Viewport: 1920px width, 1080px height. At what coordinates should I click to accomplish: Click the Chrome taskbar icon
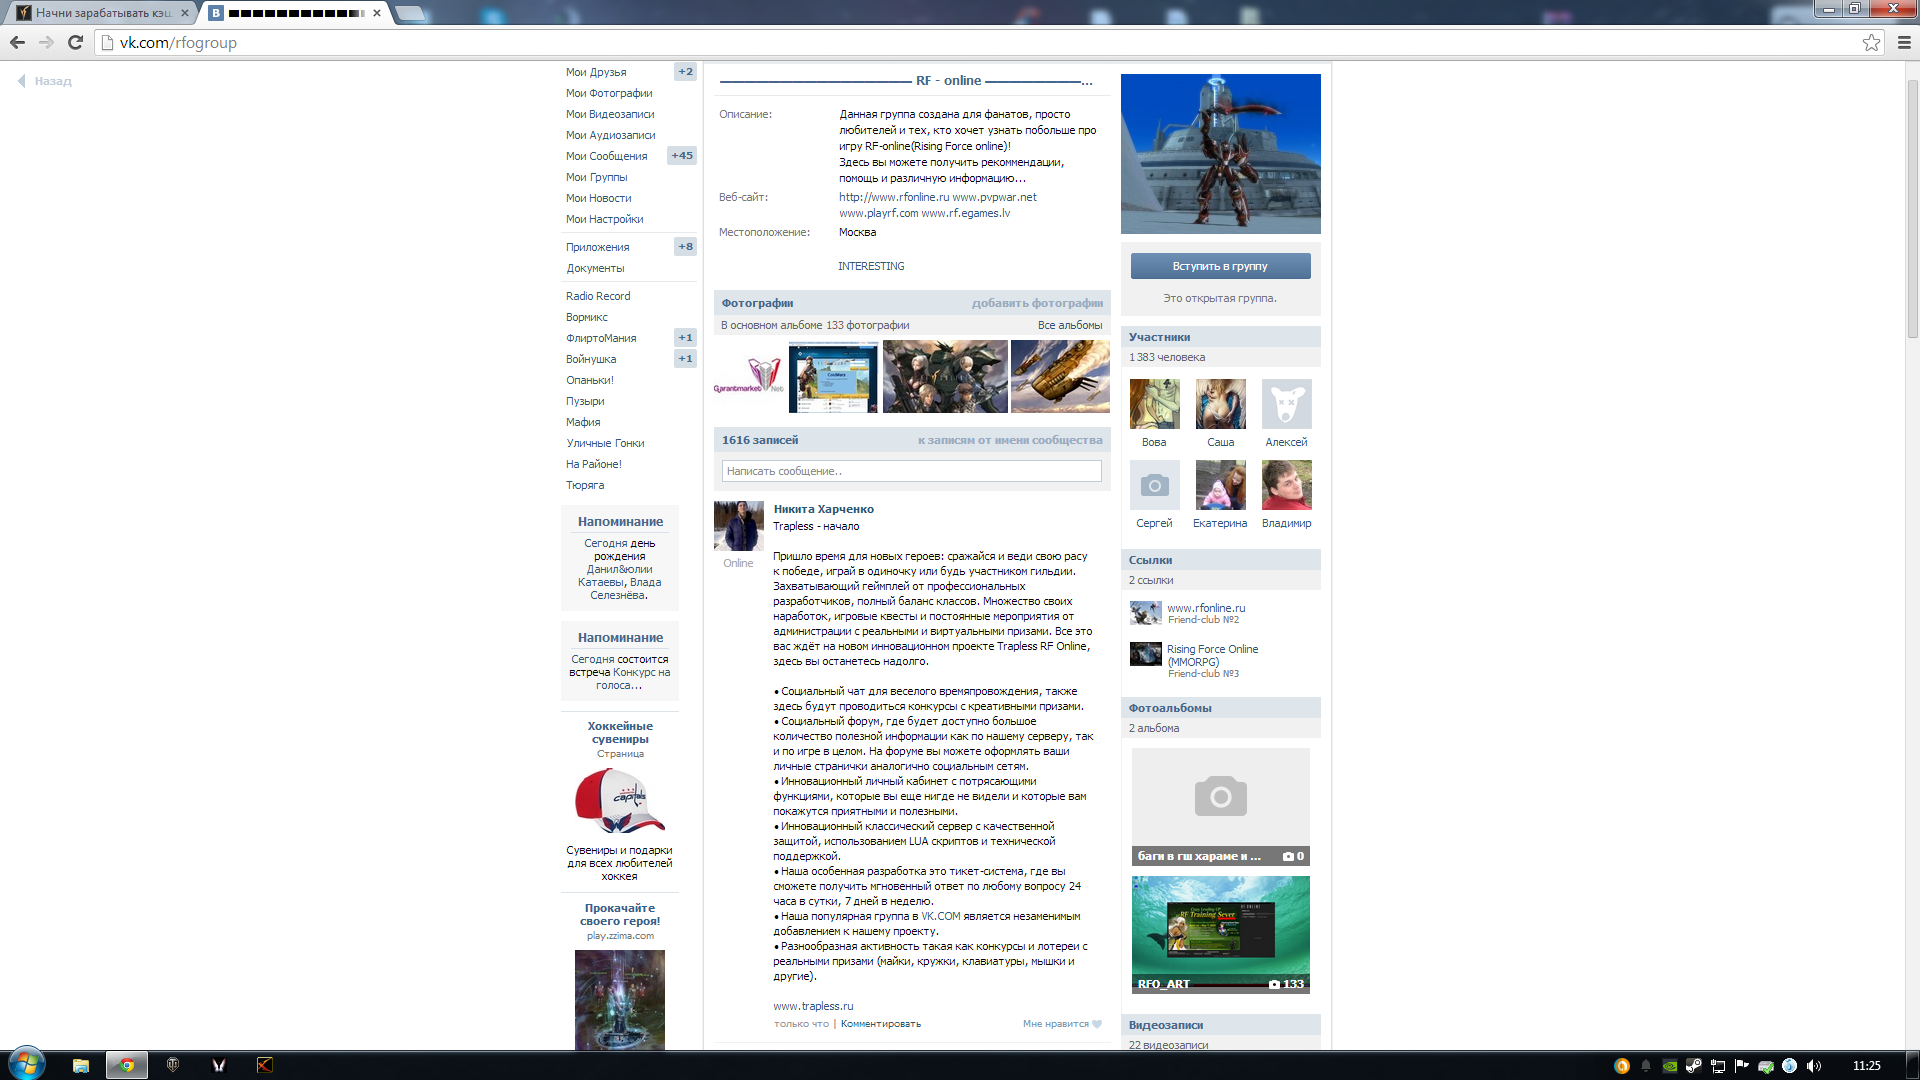[127, 1065]
